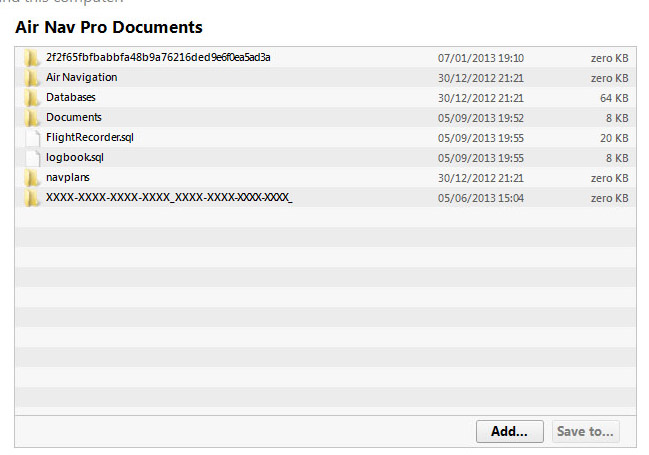Screen dimensions: 649x455
Task: Select the Documents folder name
Action: click(x=74, y=118)
